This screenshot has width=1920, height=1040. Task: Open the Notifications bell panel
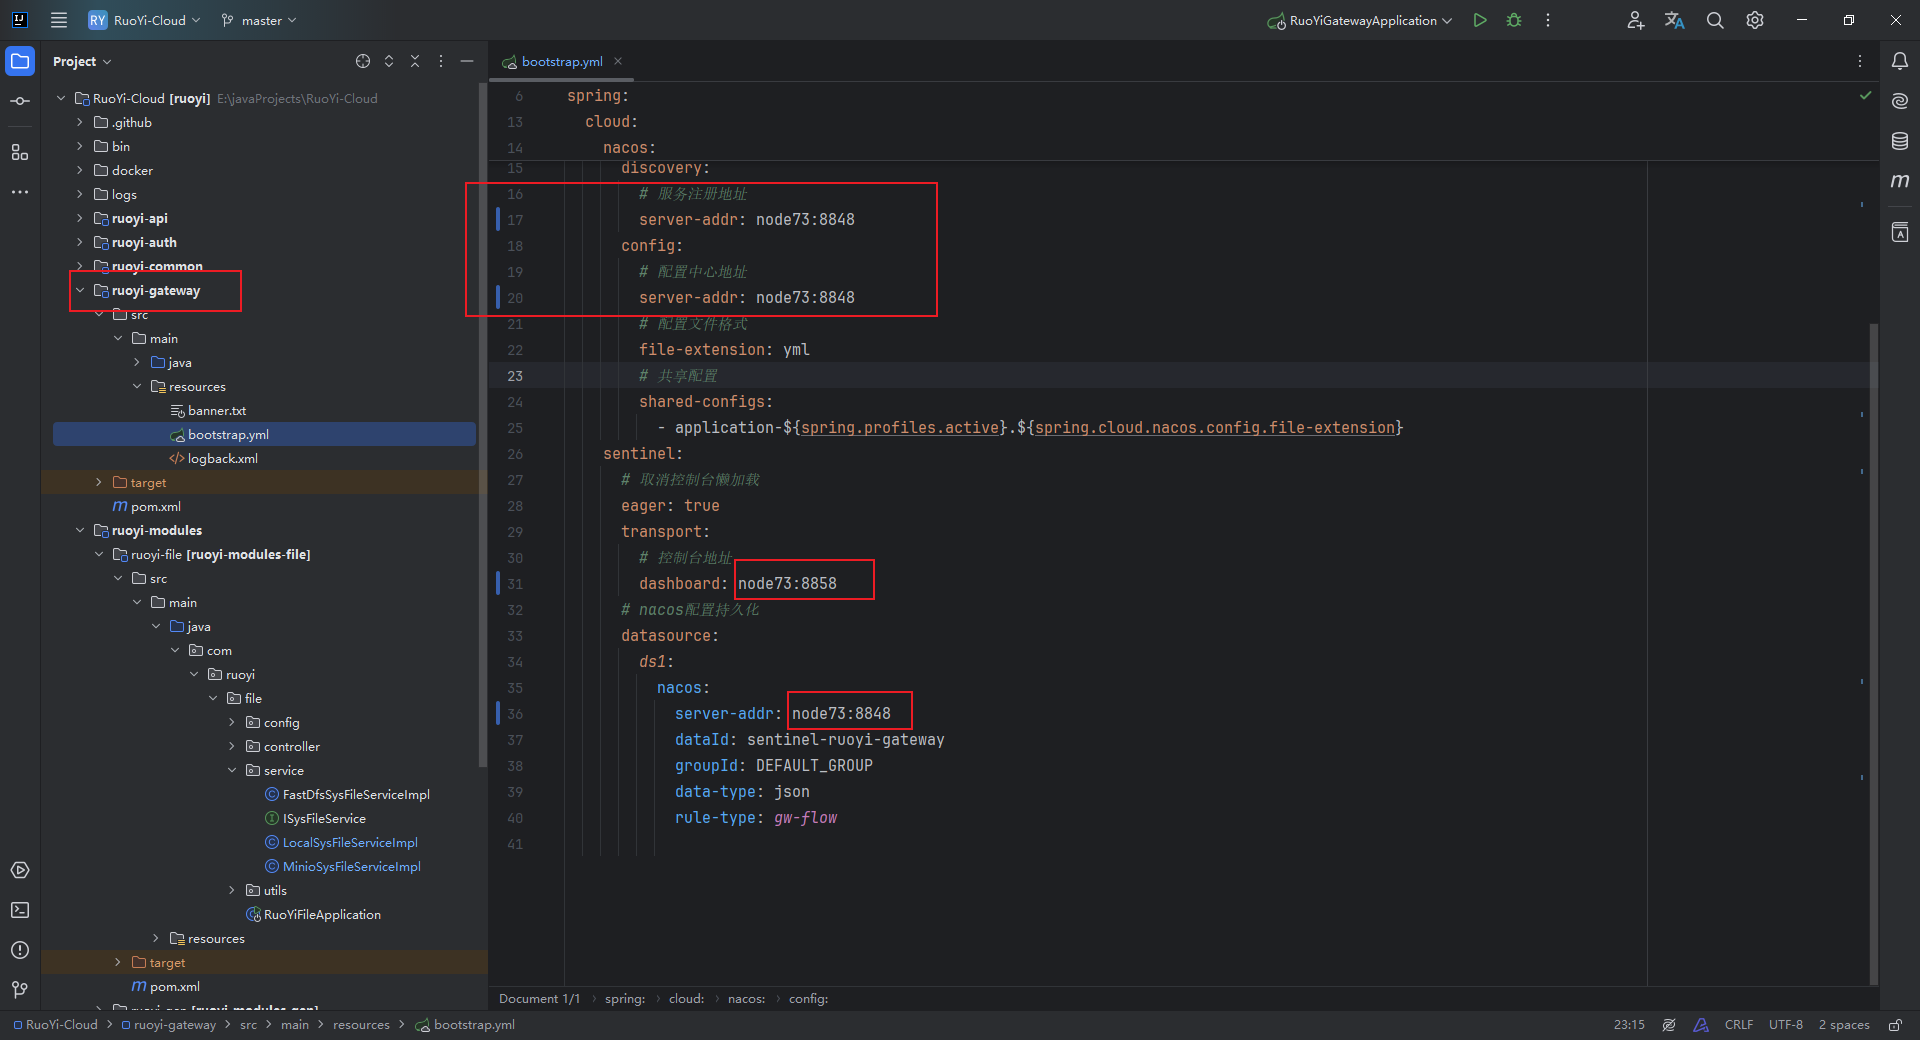[x=1900, y=61]
